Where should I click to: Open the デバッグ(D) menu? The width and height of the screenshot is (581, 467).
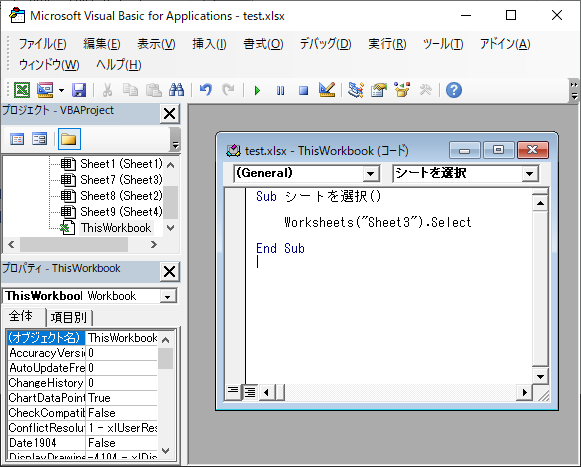pyautogui.click(x=325, y=44)
